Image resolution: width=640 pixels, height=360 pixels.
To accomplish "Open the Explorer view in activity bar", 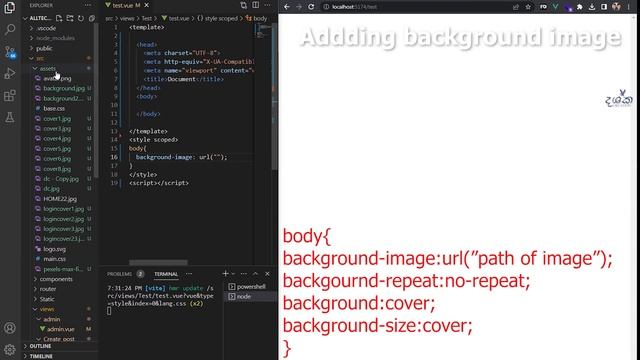I will pos(10,7).
